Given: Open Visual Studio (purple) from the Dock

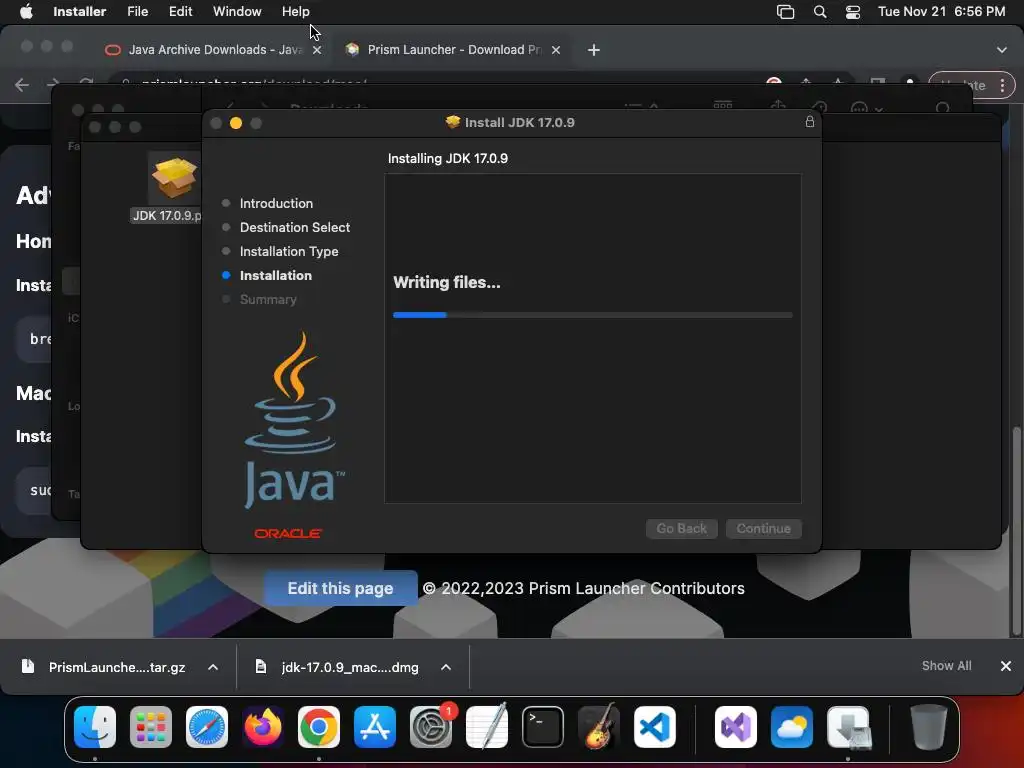Looking at the screenshot, I should pyautogui.click(x=736, y=727).
